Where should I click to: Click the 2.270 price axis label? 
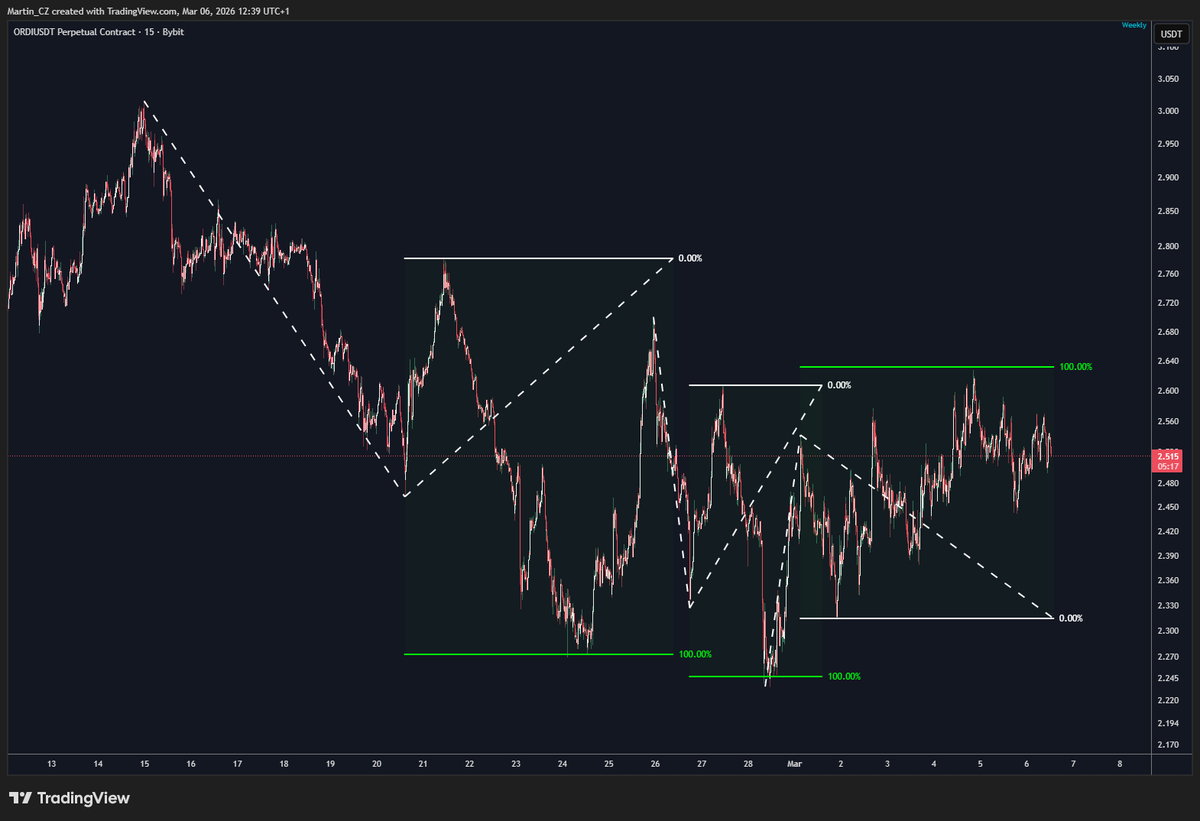click(1168, 658)
